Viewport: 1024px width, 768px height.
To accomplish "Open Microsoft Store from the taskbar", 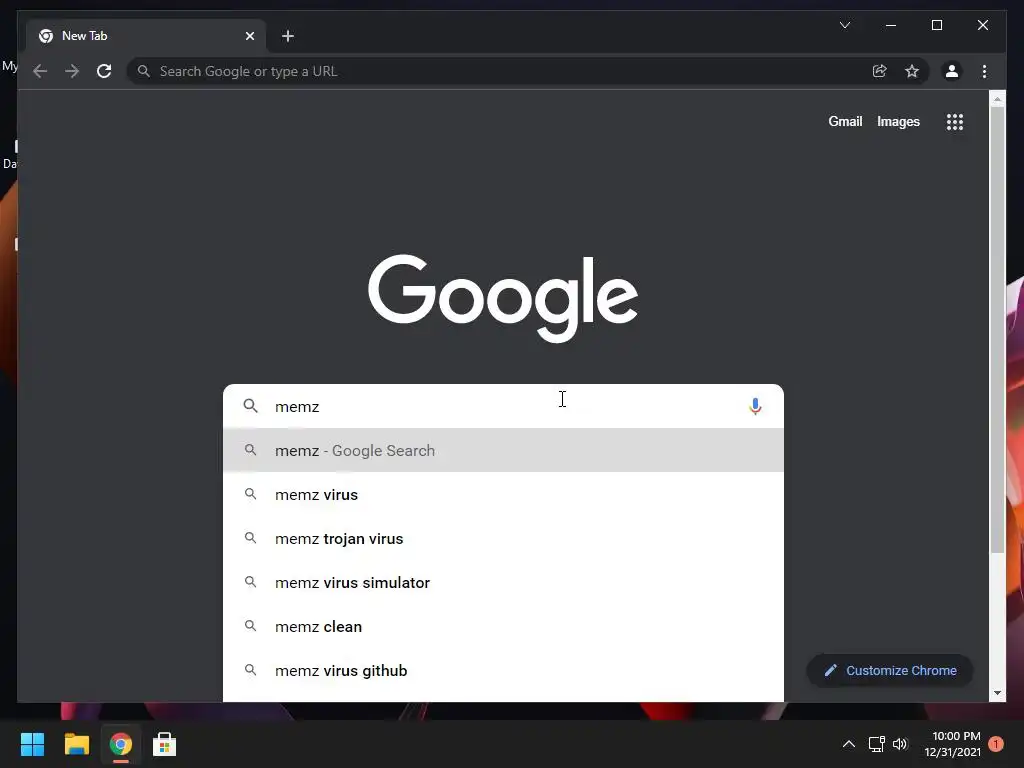I will tap(164, 744).
